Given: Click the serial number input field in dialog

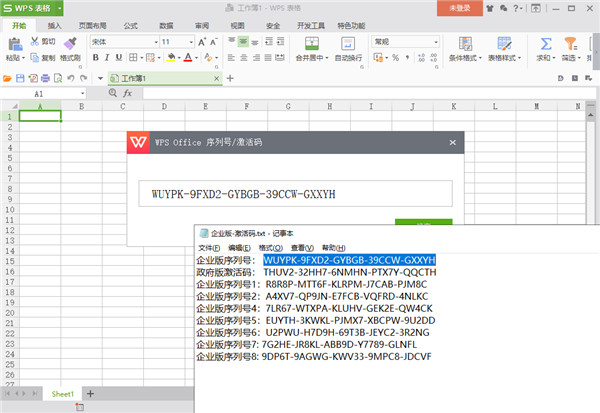Looking at the screenshot, I should (295, 194).
